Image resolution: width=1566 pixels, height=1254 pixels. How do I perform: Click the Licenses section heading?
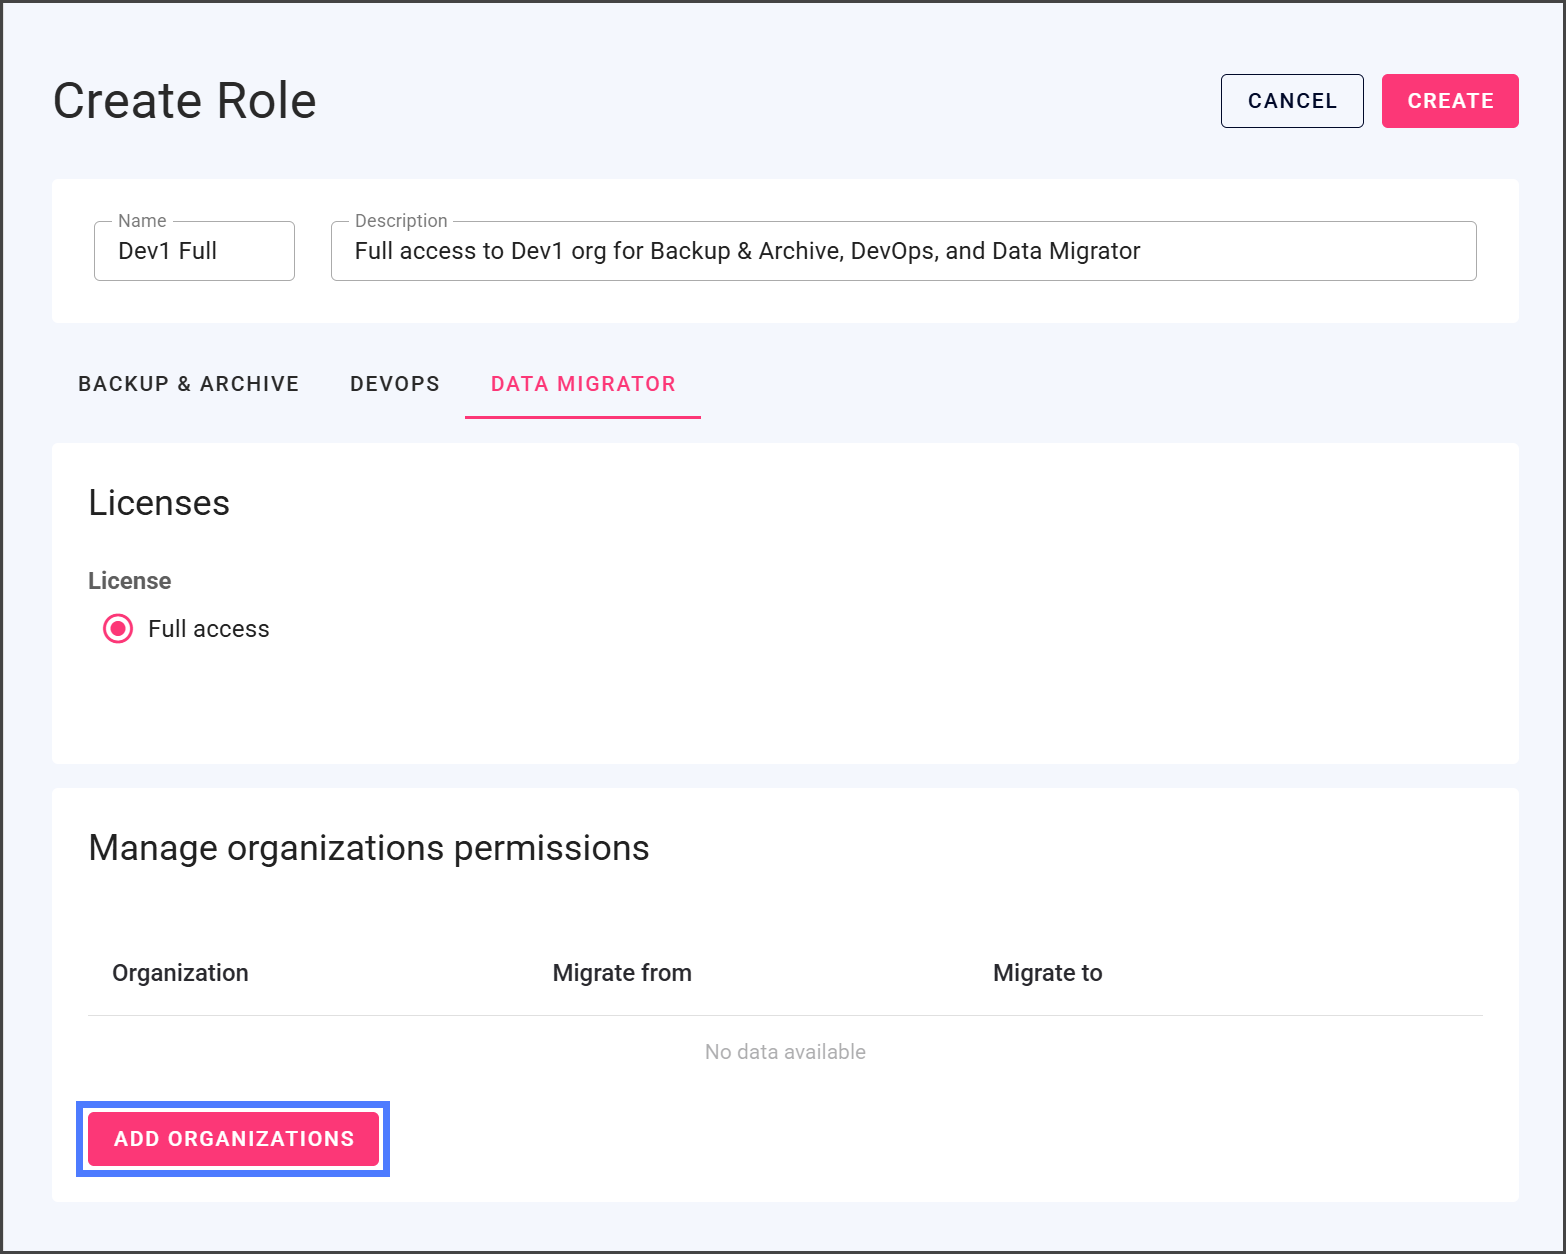point(159,503)
